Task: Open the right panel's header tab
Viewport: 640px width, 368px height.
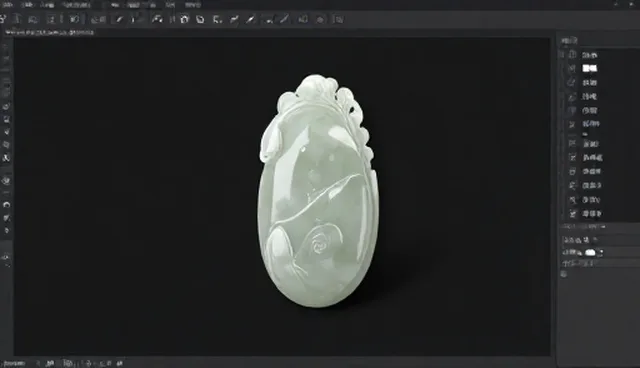Action: (x=569, y=40)
